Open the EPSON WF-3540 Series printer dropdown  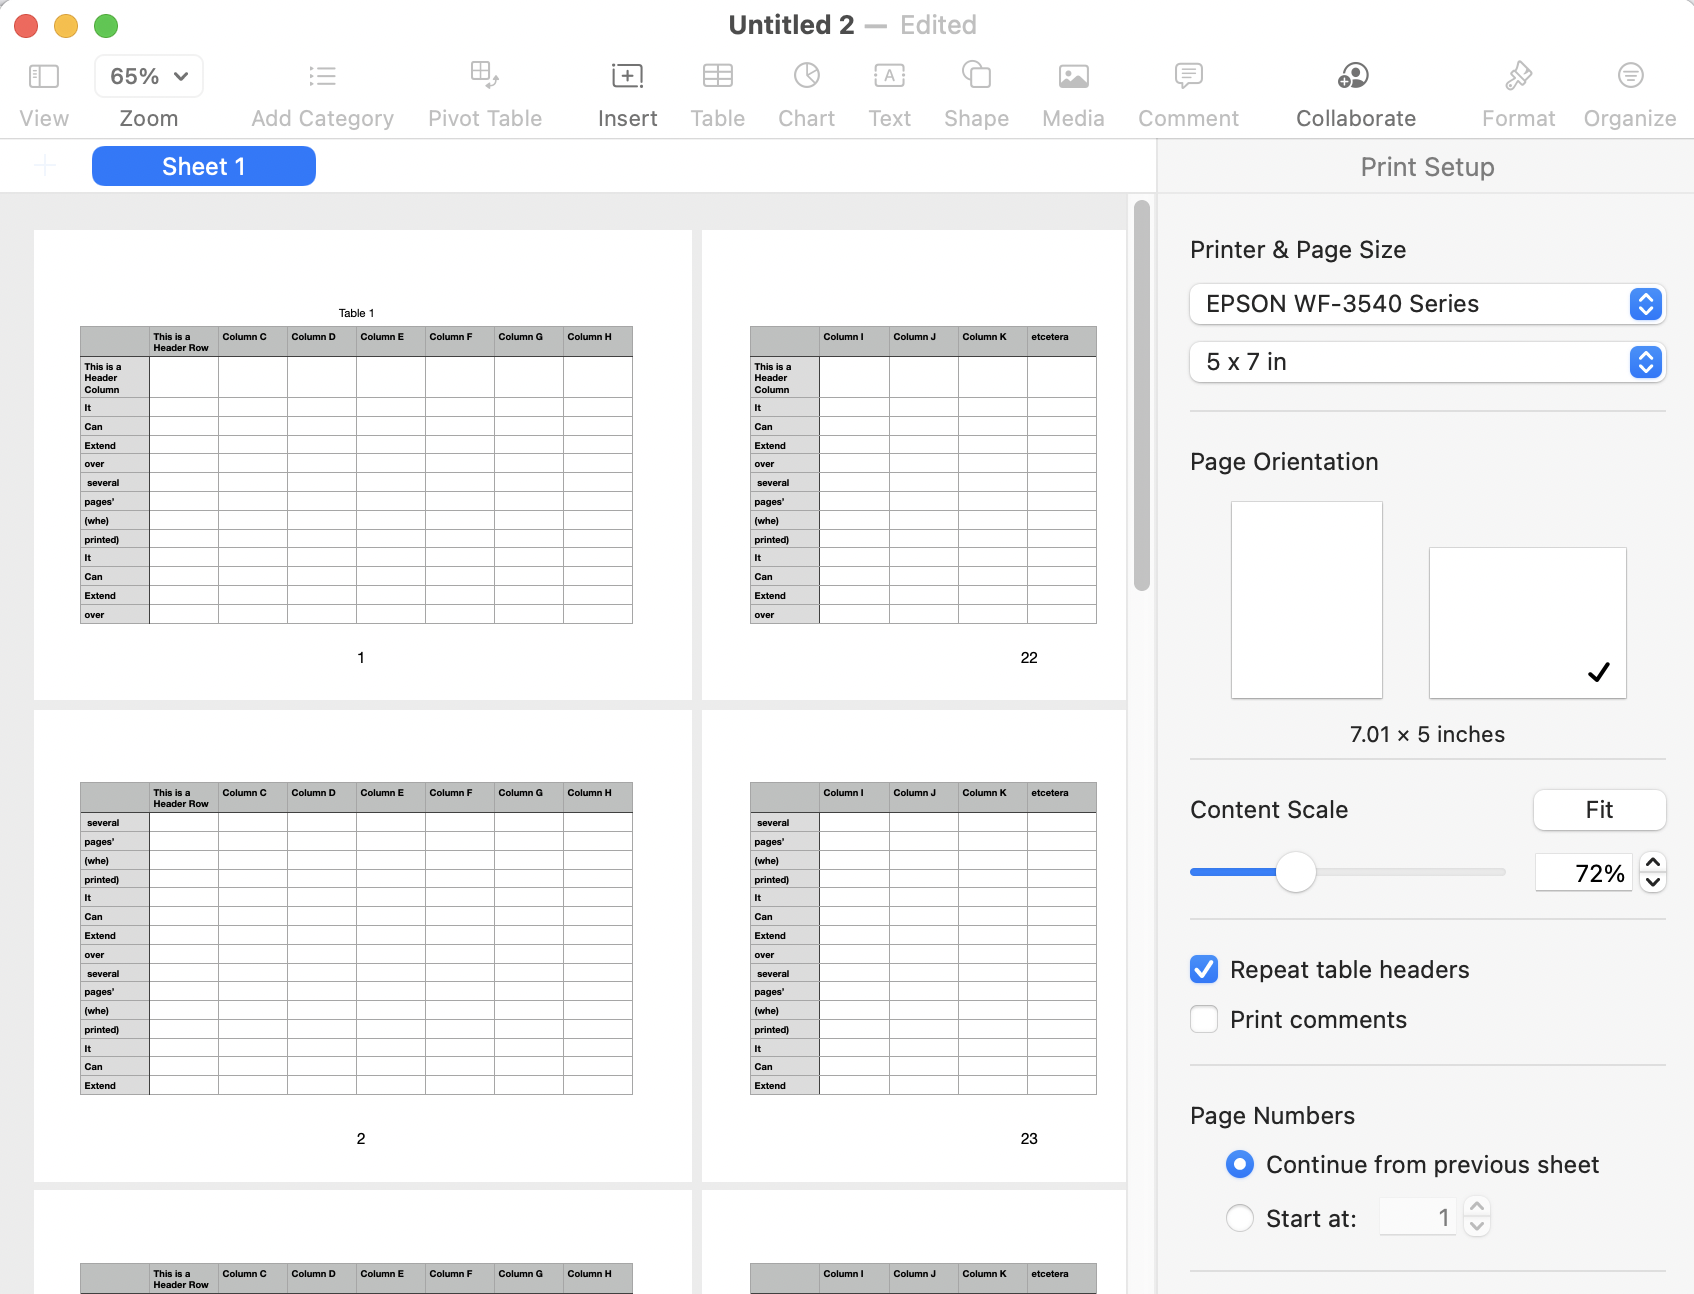[x=1427, y=304]
